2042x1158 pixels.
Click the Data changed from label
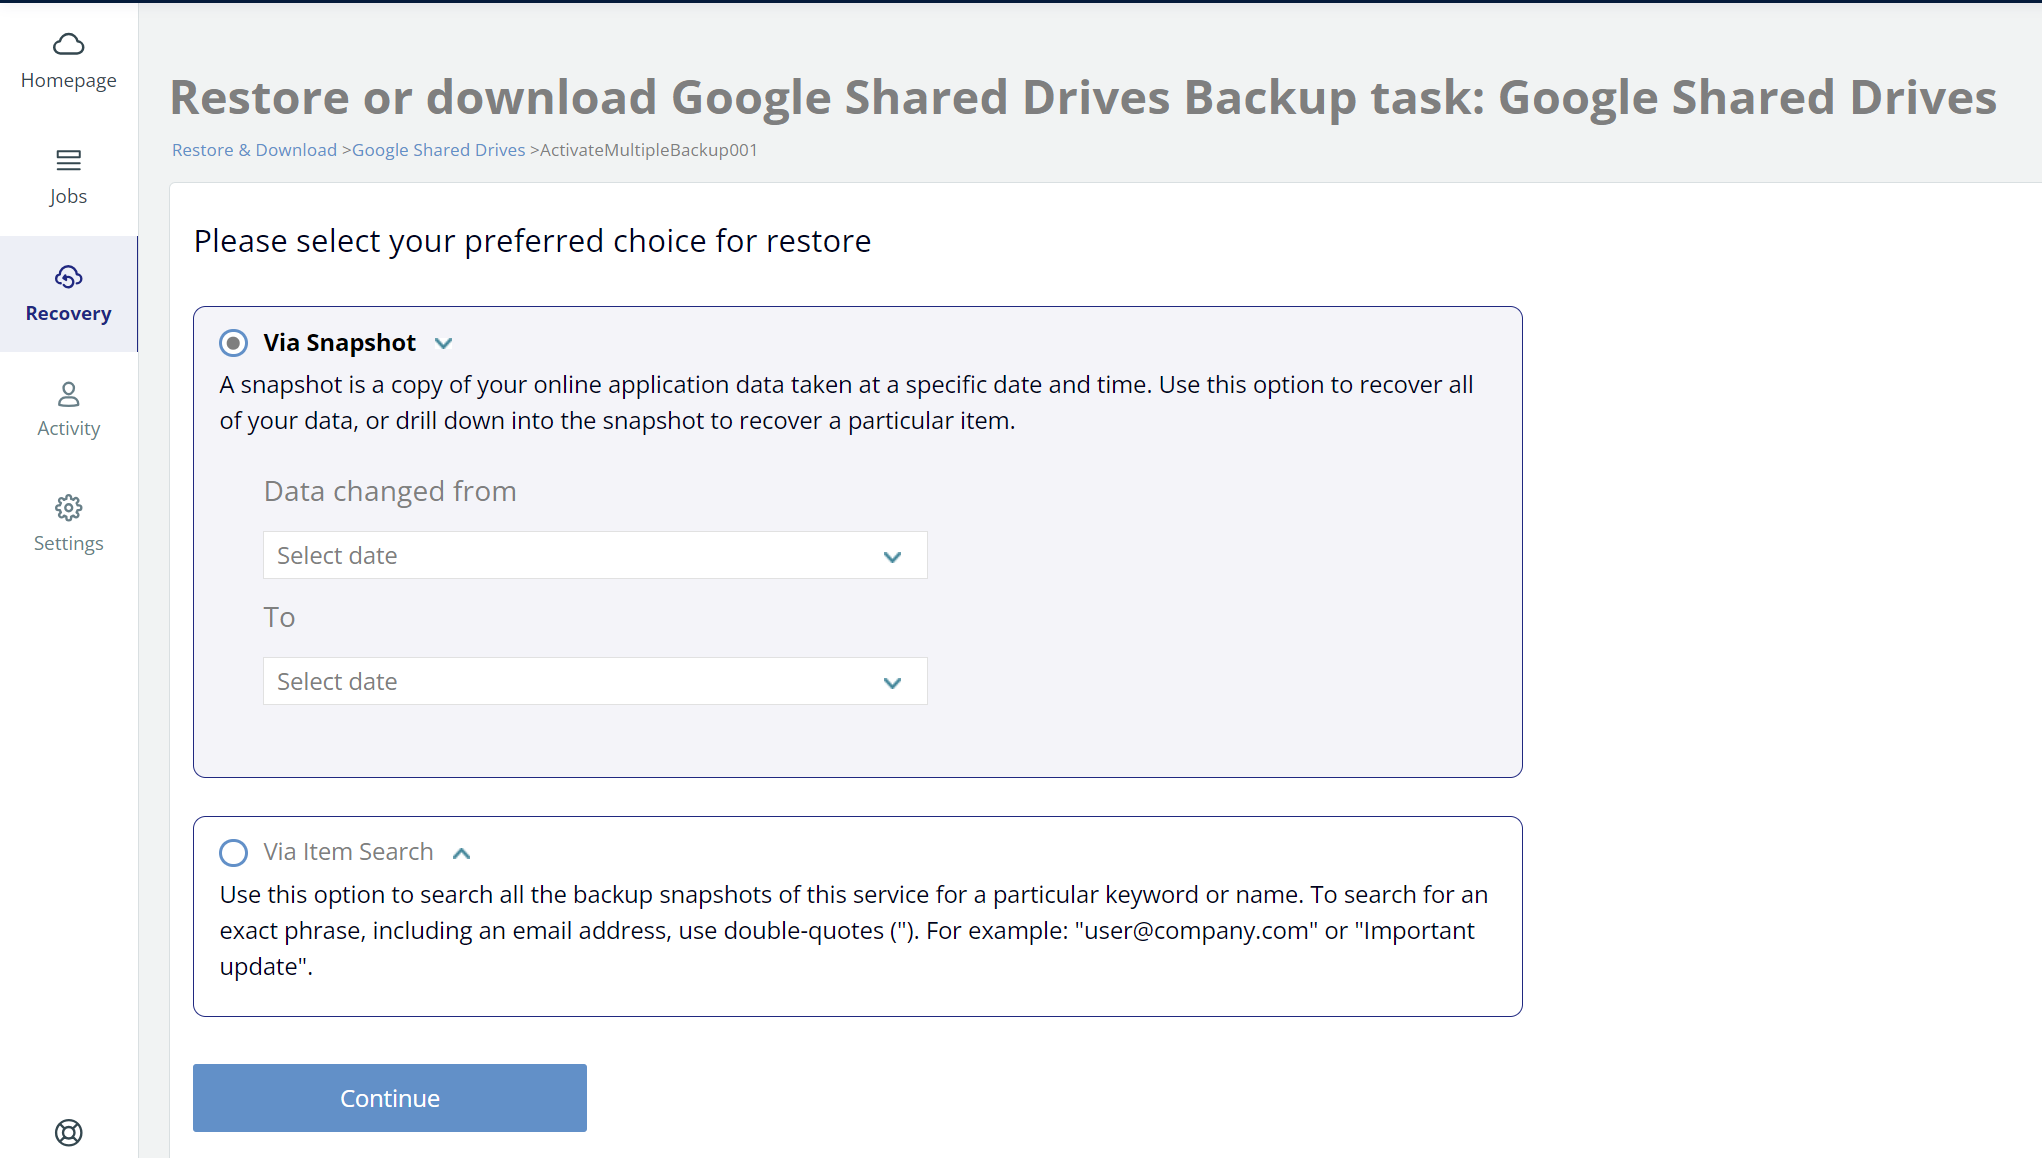390,491
